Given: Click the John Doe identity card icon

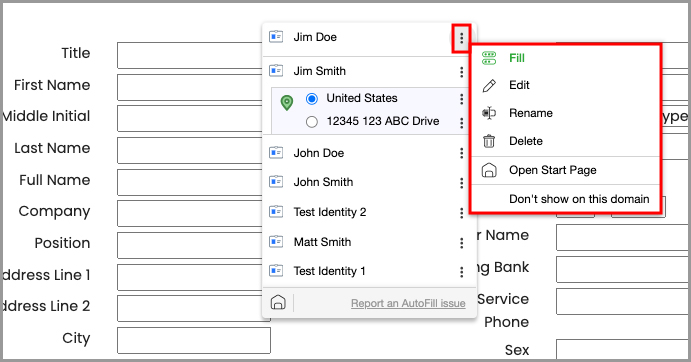Looking at the screenshot, I should coord(276,153).
